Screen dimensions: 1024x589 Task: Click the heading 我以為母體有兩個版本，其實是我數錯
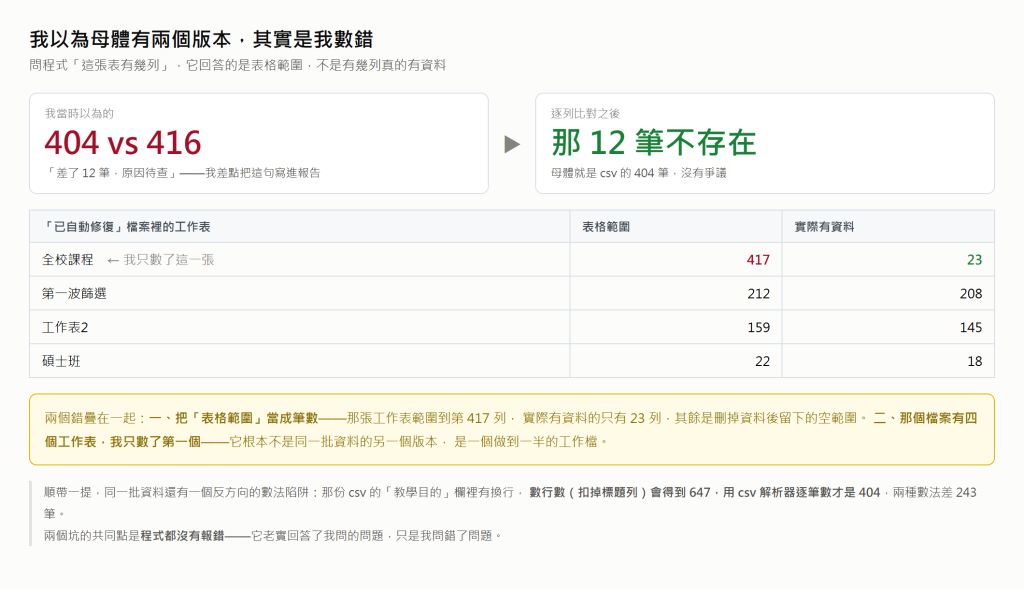point(201,39)
